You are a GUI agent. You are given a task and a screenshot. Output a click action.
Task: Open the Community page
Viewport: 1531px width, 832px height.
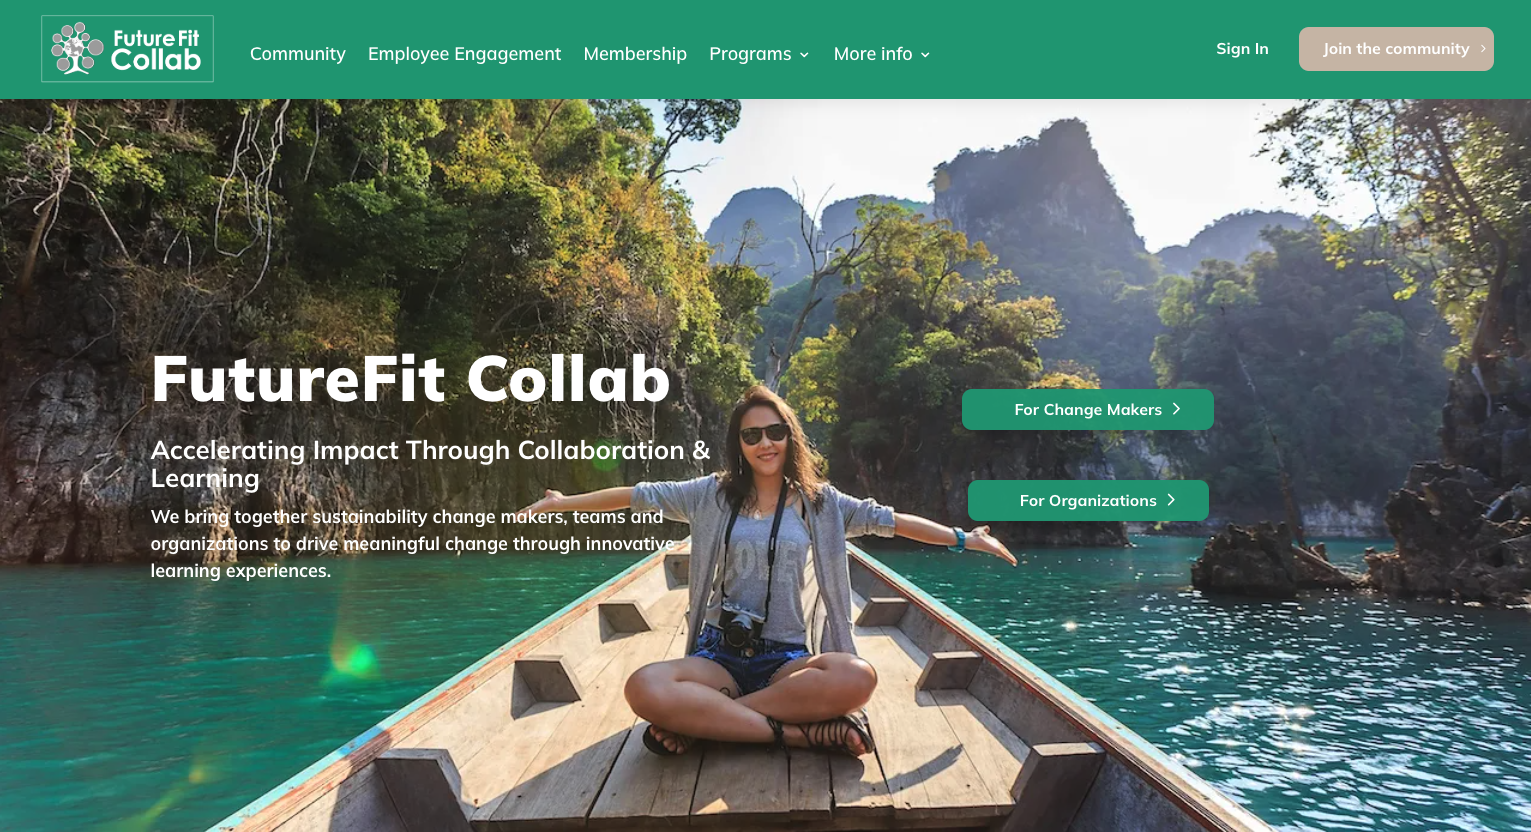pyautogui.click(x=298, y=54)
